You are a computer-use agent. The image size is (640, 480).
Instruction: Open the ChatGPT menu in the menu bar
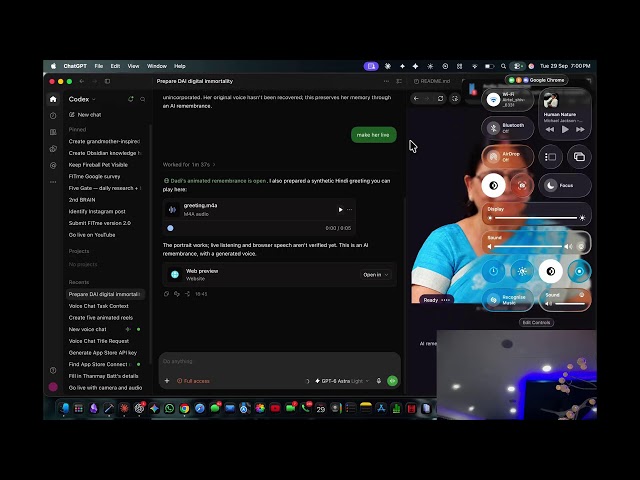pyautogui.click(x=75, y=66)
